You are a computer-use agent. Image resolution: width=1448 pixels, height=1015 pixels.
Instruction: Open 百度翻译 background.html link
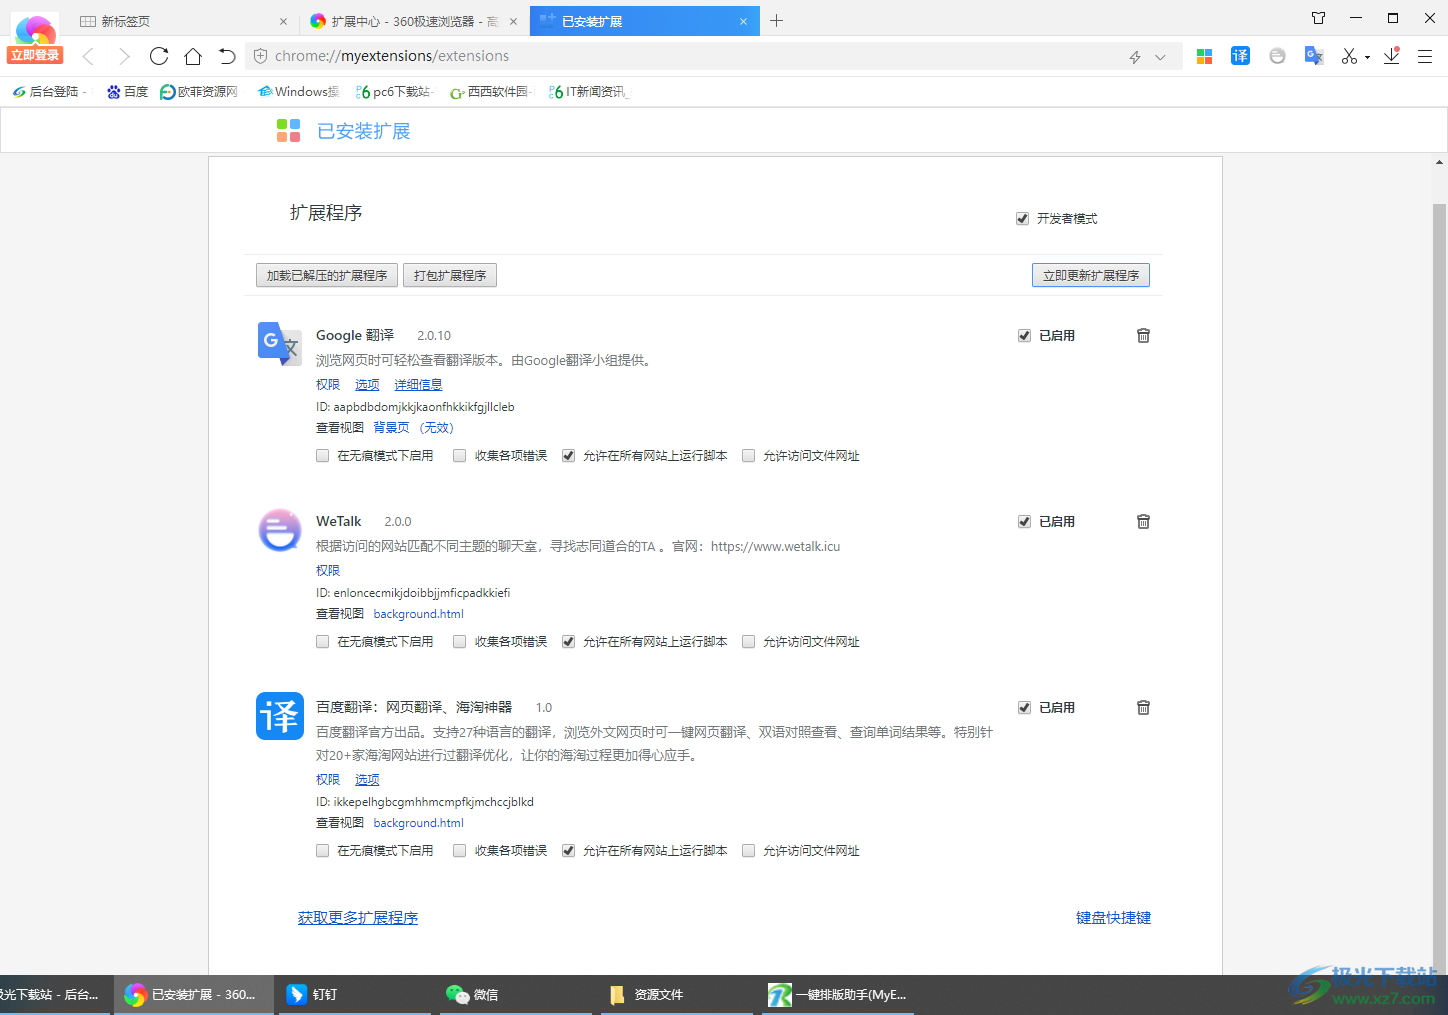[x=418, y=823]
